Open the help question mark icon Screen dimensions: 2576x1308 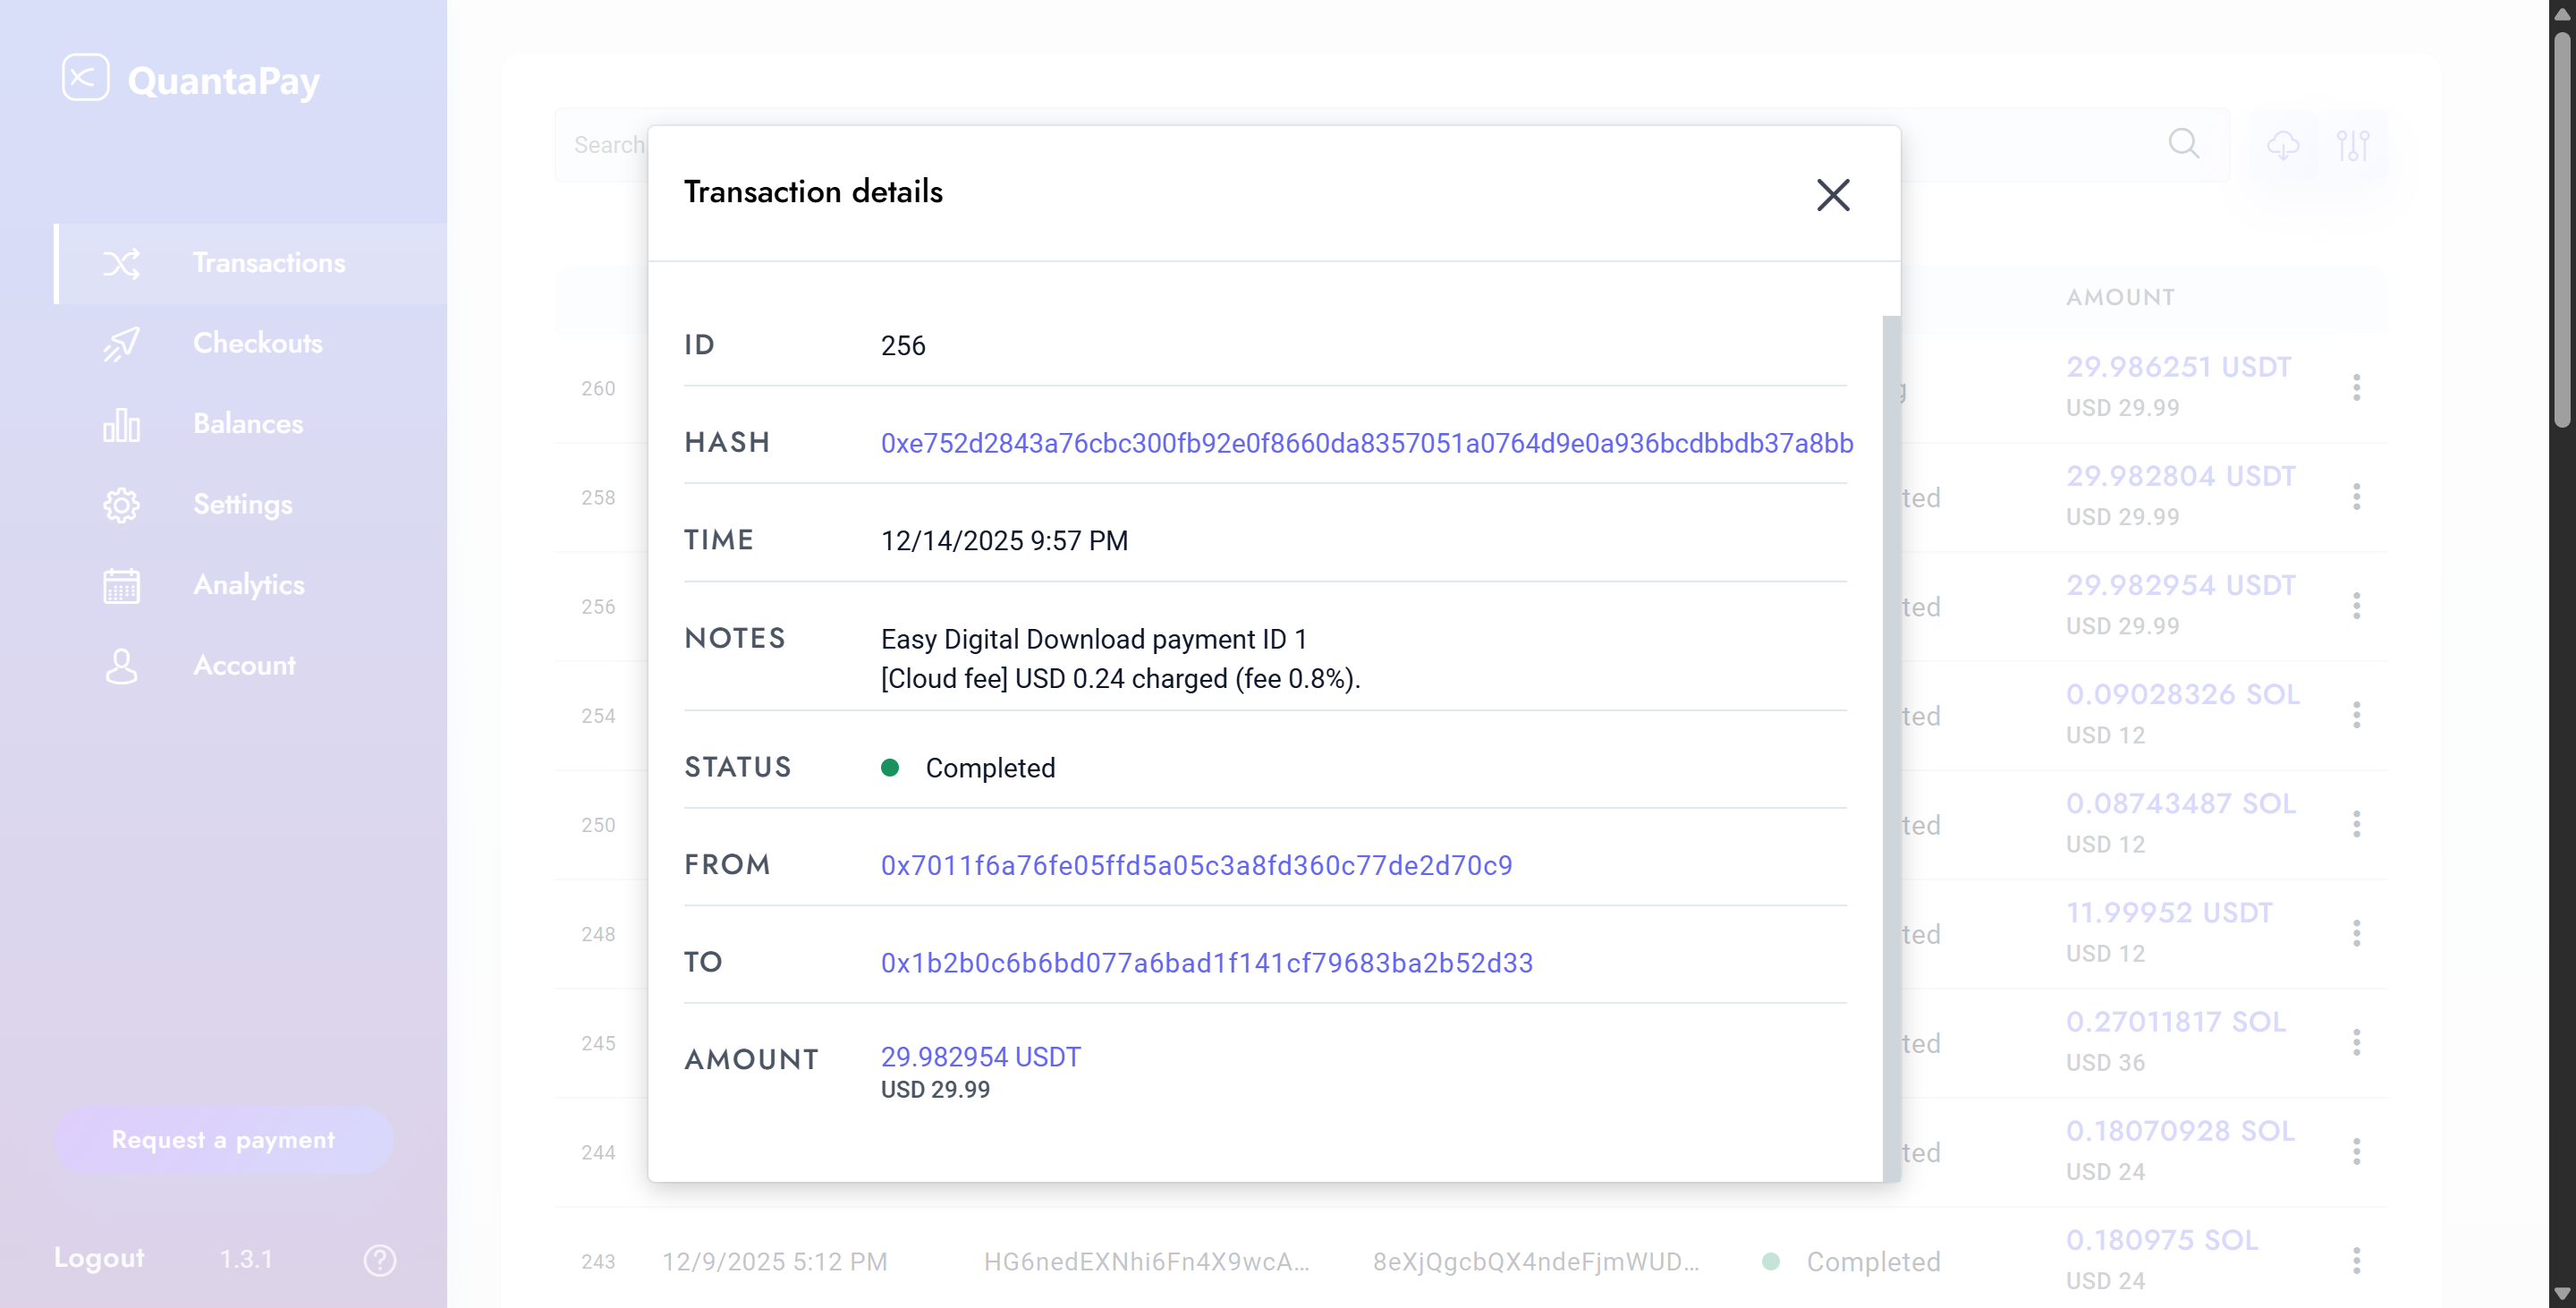coord(380,1260)
